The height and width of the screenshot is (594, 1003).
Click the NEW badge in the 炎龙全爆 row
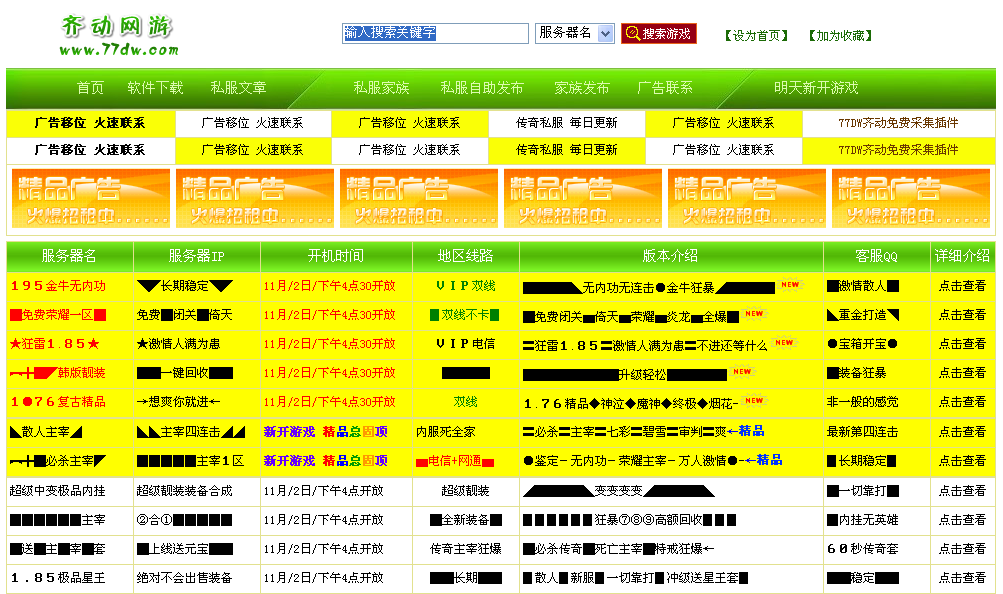pos(753,314)
